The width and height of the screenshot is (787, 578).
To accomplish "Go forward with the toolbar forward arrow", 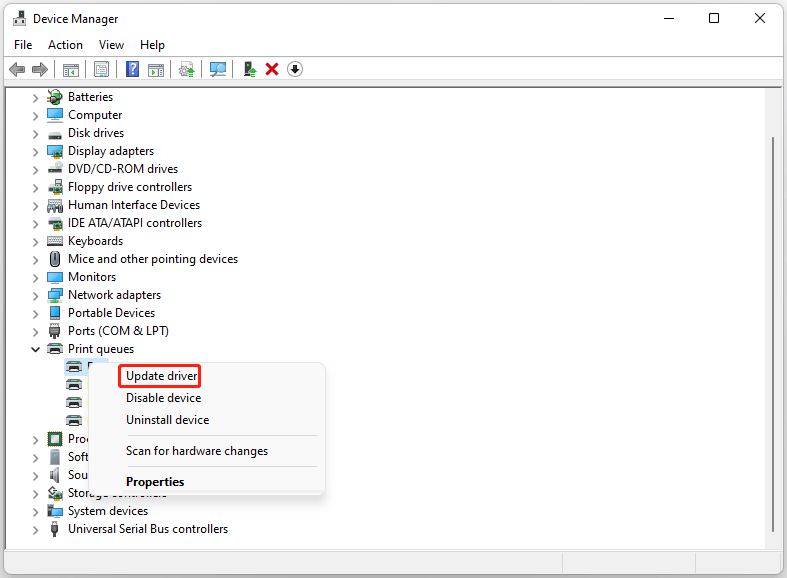I will tap(40, 69).
